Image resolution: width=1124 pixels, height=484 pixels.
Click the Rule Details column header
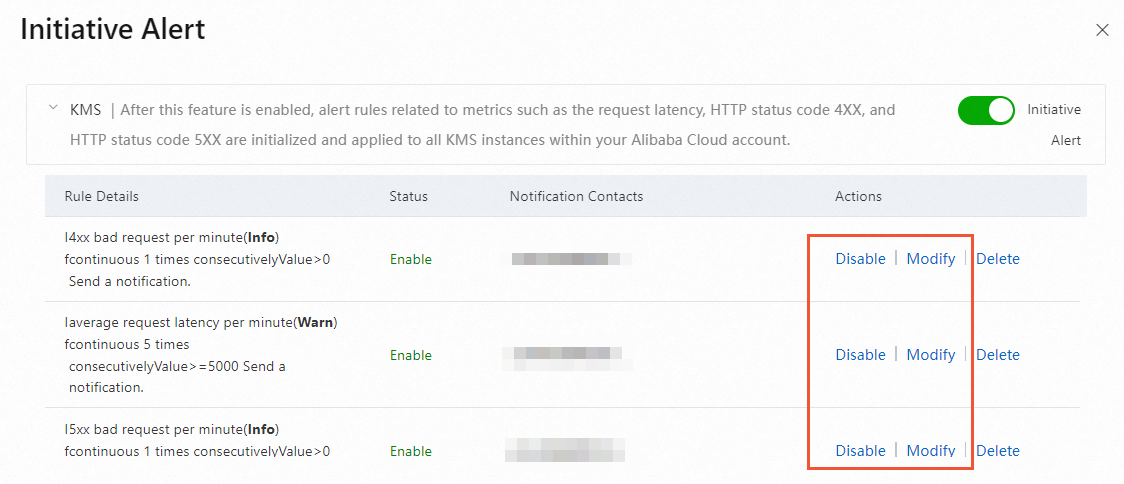101,196
